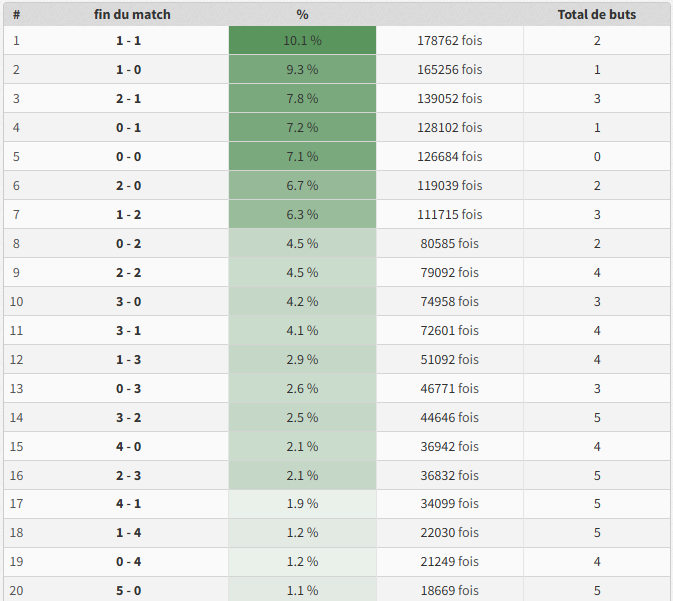Select the 0 - 0 score cell

click(x=128, y=157)
